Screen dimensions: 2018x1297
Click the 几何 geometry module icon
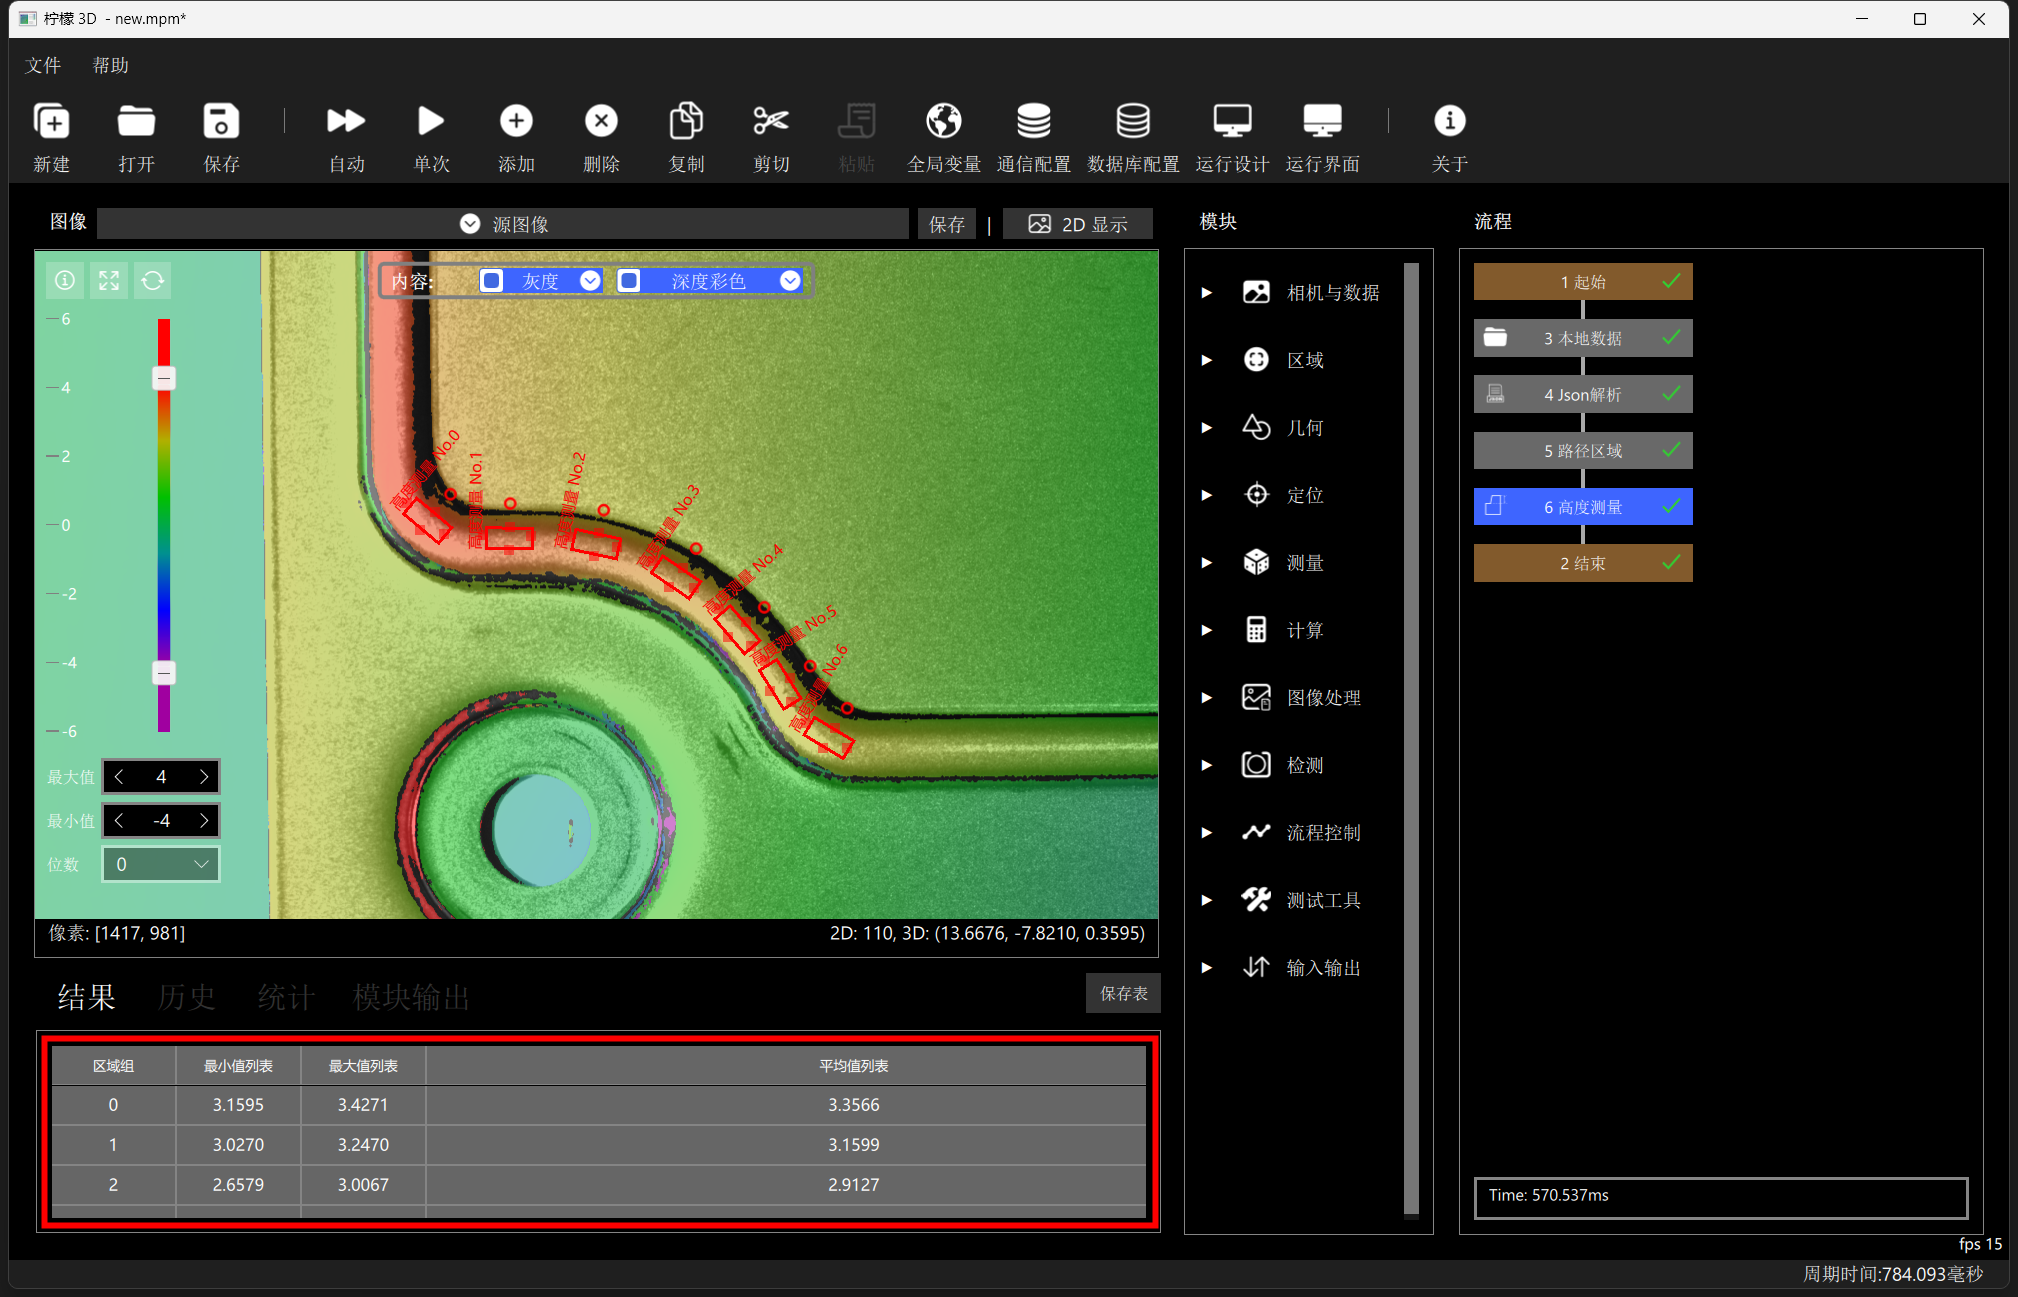1256,427
